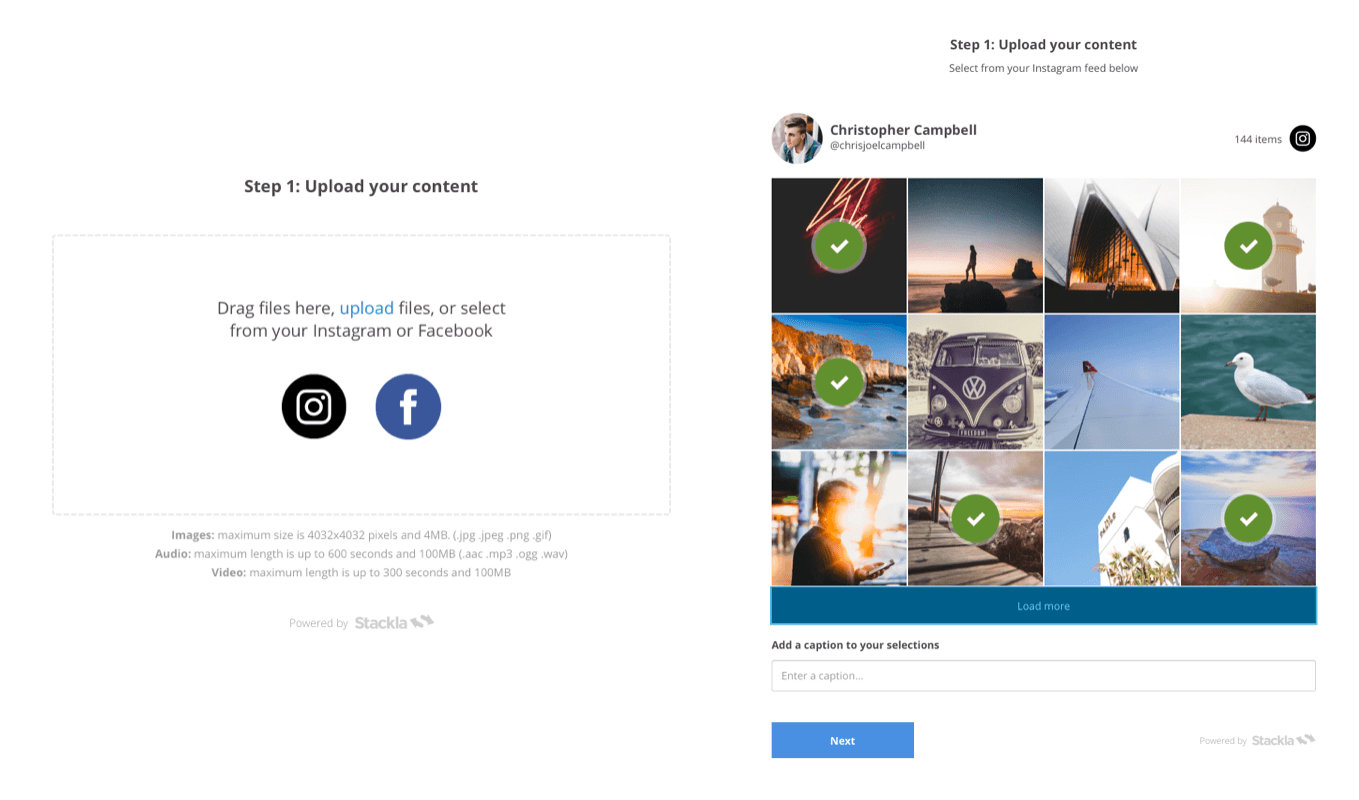
Task: Choose the Sydney Opera House photo
Action: click(1112, 246)
